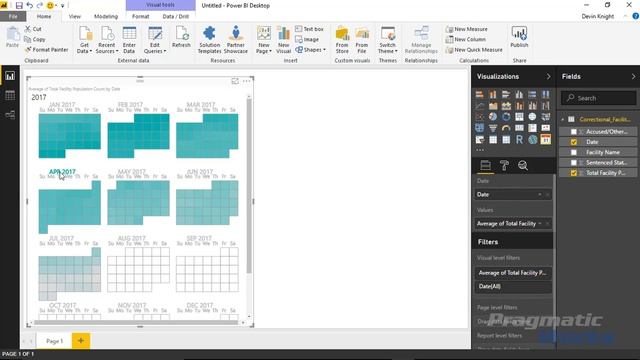This screenshot has width=640, height=360.
Task: Collapse the Correctional_Facilit table tree
Action: click(x=563, y=120)
